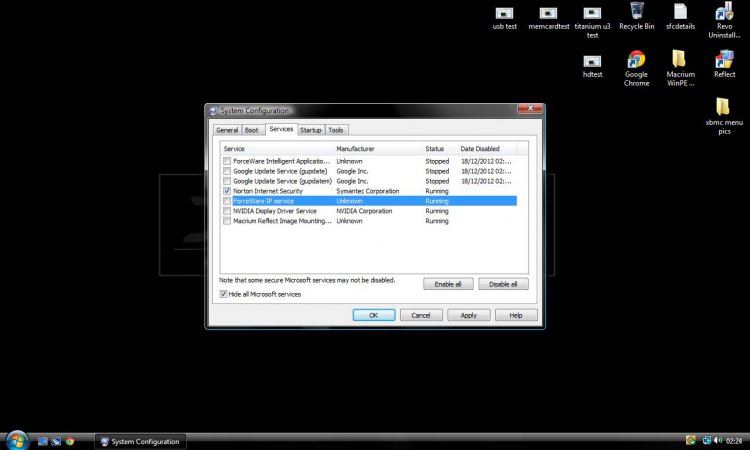Toggle Hide all Microsoft services checkbox
Screen dimensions: 750x450
pos(224,294)
